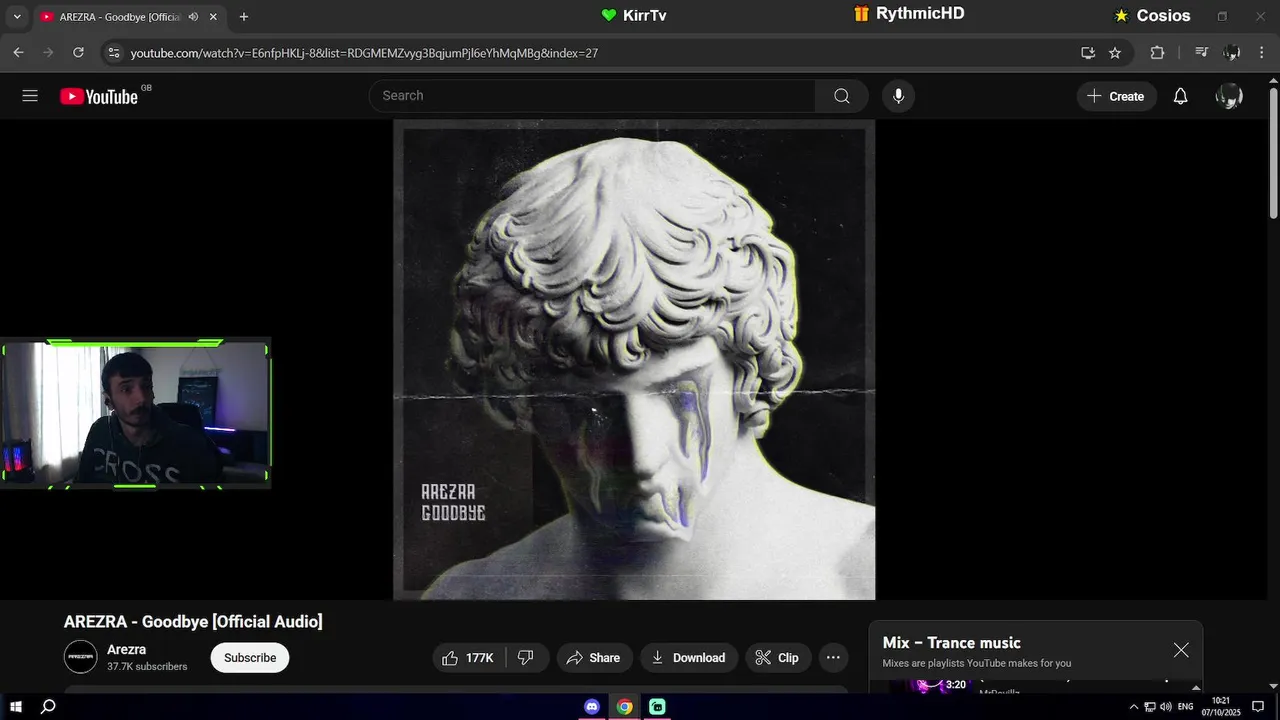
Task: Click the video player album artwork
Action: pyautogui.click(x=634, y=360)
